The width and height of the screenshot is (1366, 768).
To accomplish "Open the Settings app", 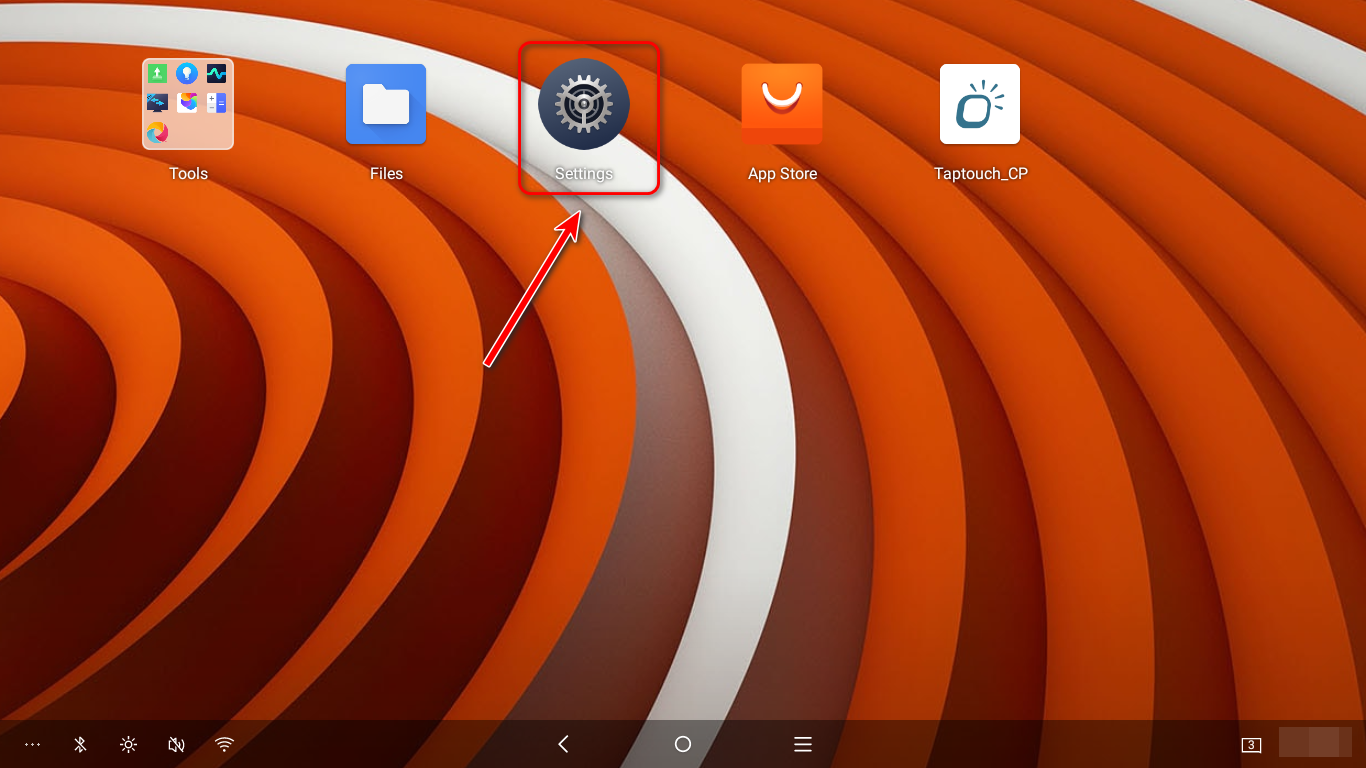I will click(584, 104).
